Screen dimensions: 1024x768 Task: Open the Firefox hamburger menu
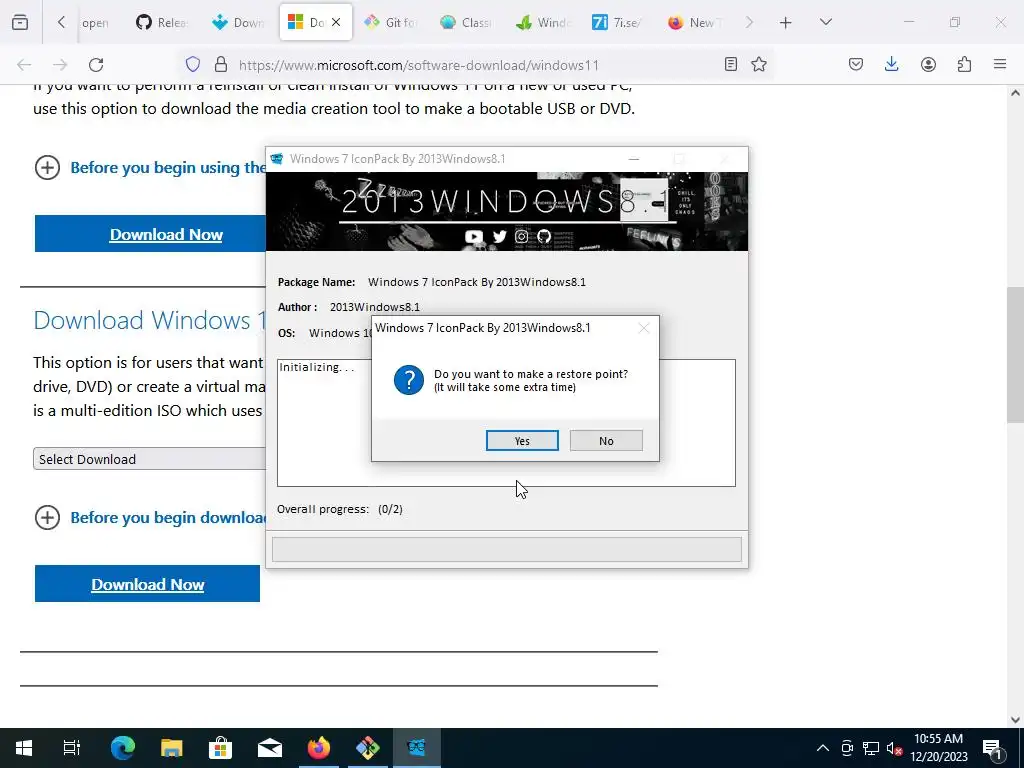point(1000,65)
